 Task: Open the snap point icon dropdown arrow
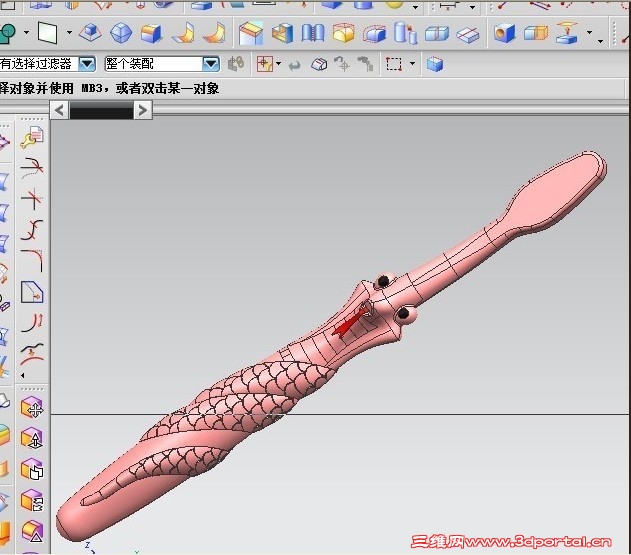pyautogui.click(x=278, y=64)
